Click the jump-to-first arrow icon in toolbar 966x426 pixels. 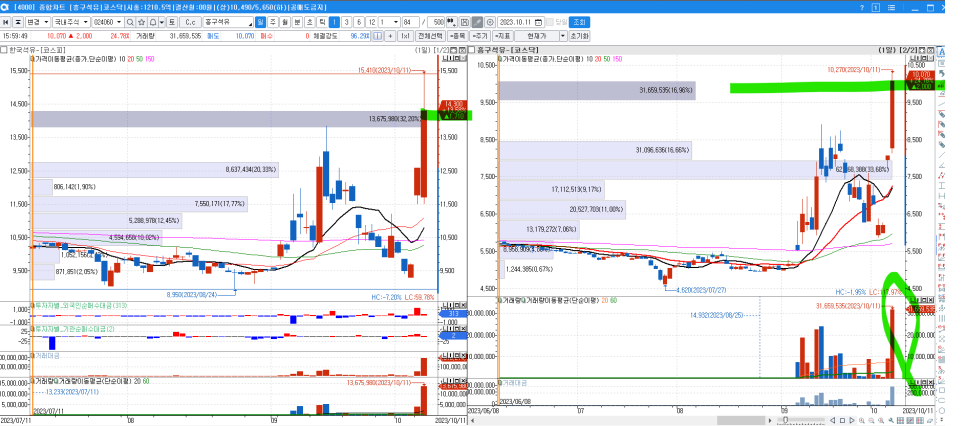point(6,22)
